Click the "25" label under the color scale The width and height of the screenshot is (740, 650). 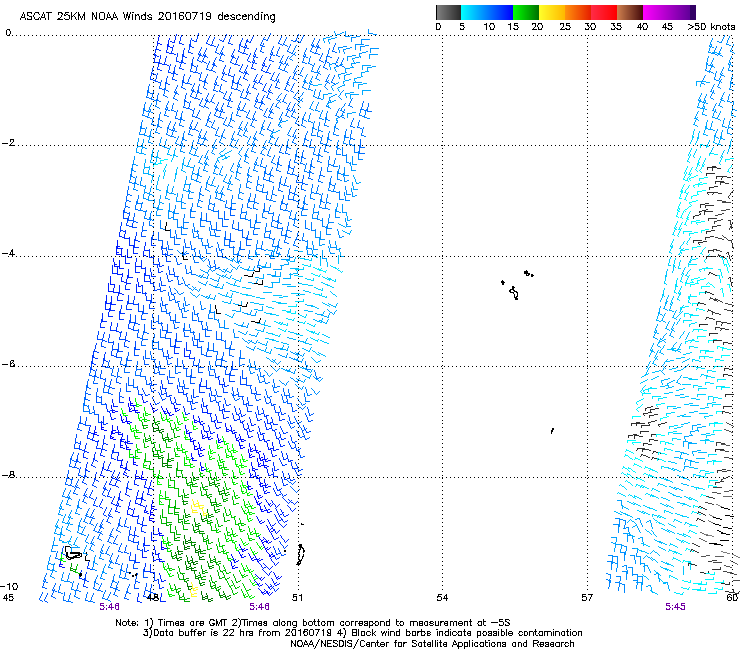tap(565, 27)
